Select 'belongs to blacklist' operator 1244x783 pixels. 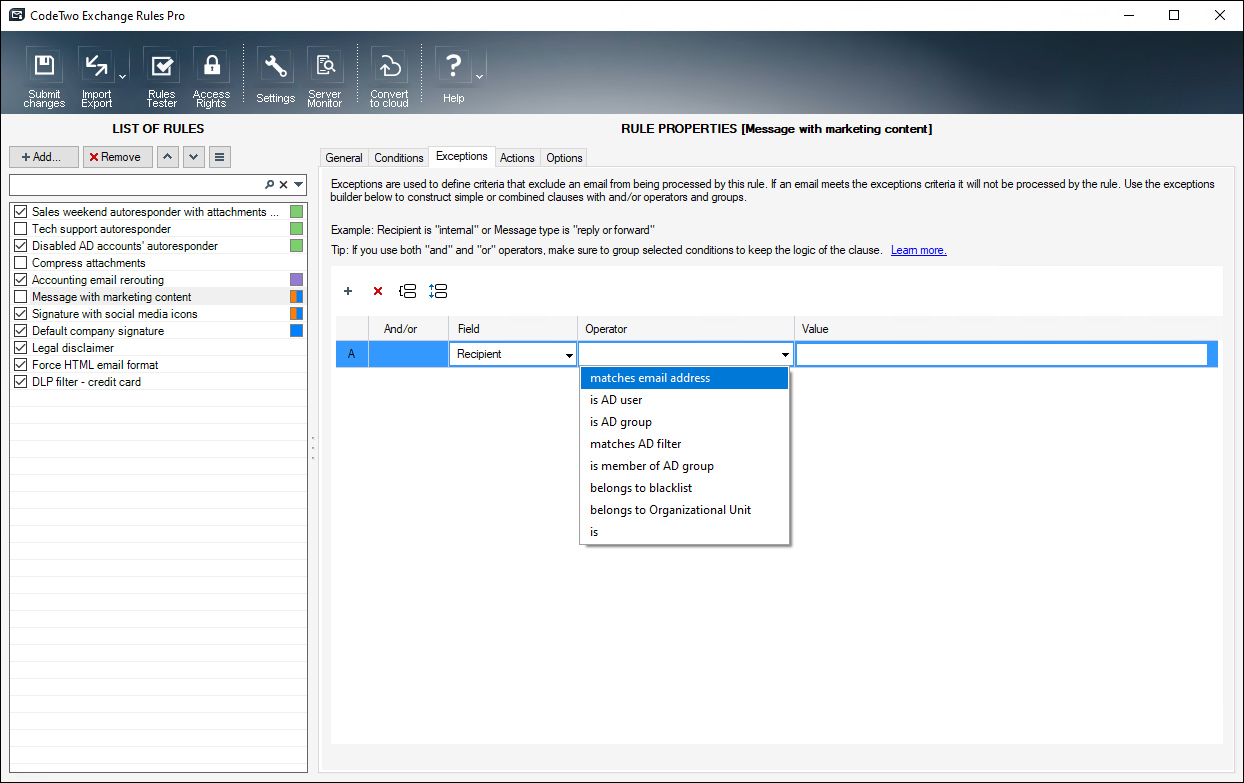685,488
